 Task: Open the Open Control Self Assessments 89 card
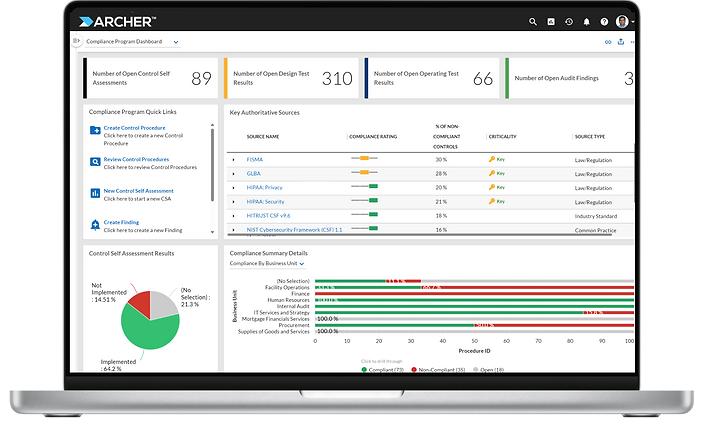click(150, 78)
